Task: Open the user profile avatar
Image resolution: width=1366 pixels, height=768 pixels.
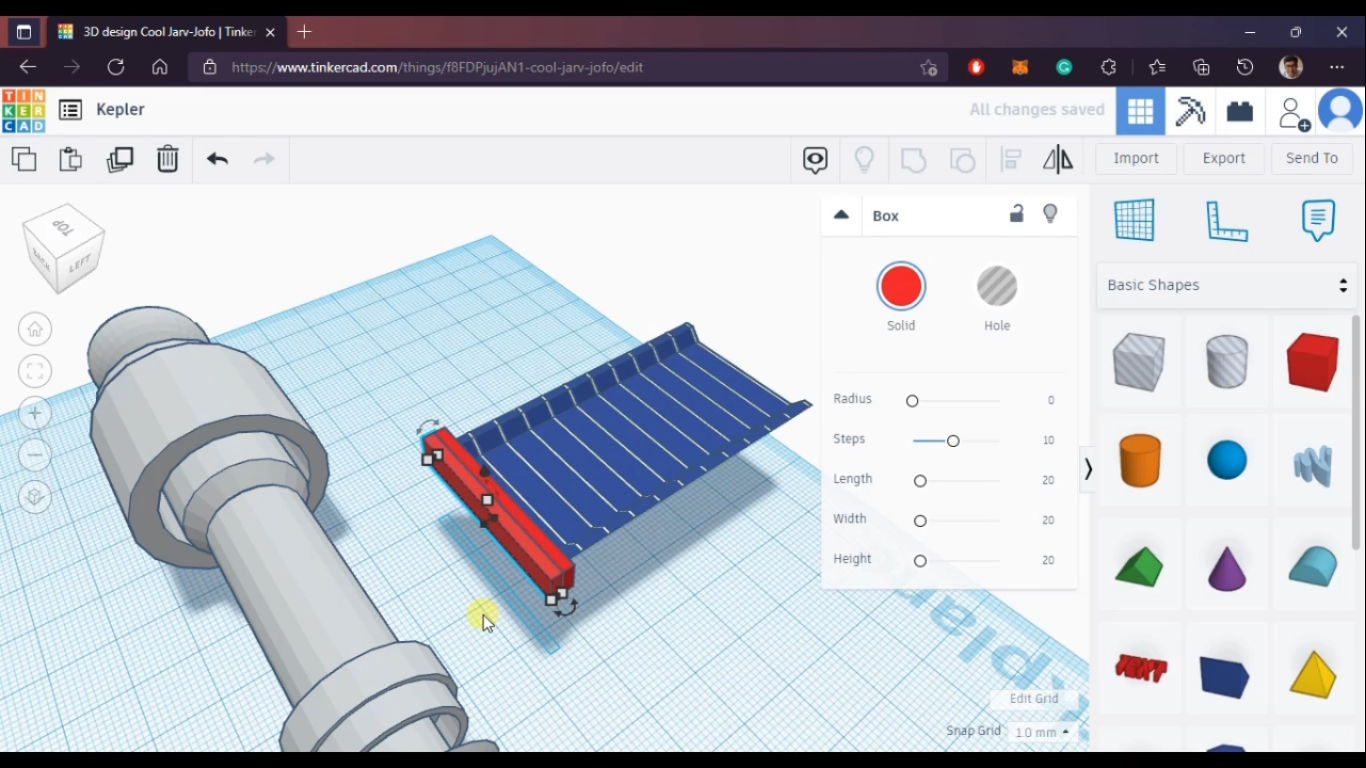Action: tap(1341, 111)
